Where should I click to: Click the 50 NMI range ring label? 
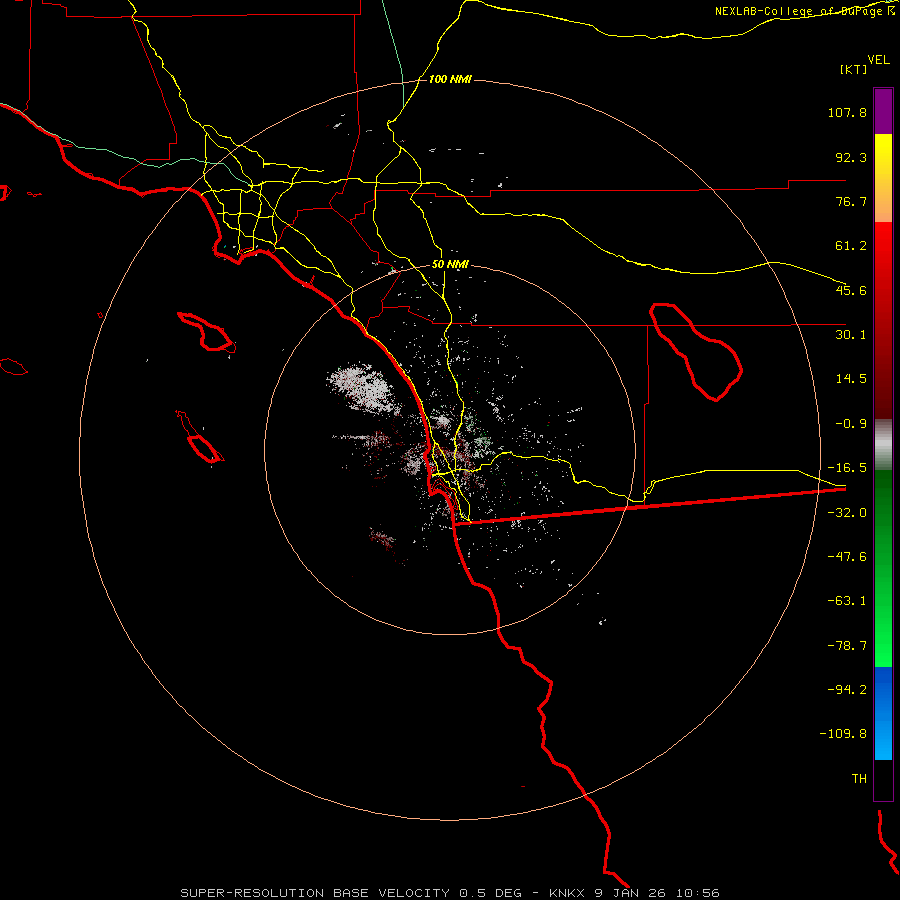(x=450, y=265)
